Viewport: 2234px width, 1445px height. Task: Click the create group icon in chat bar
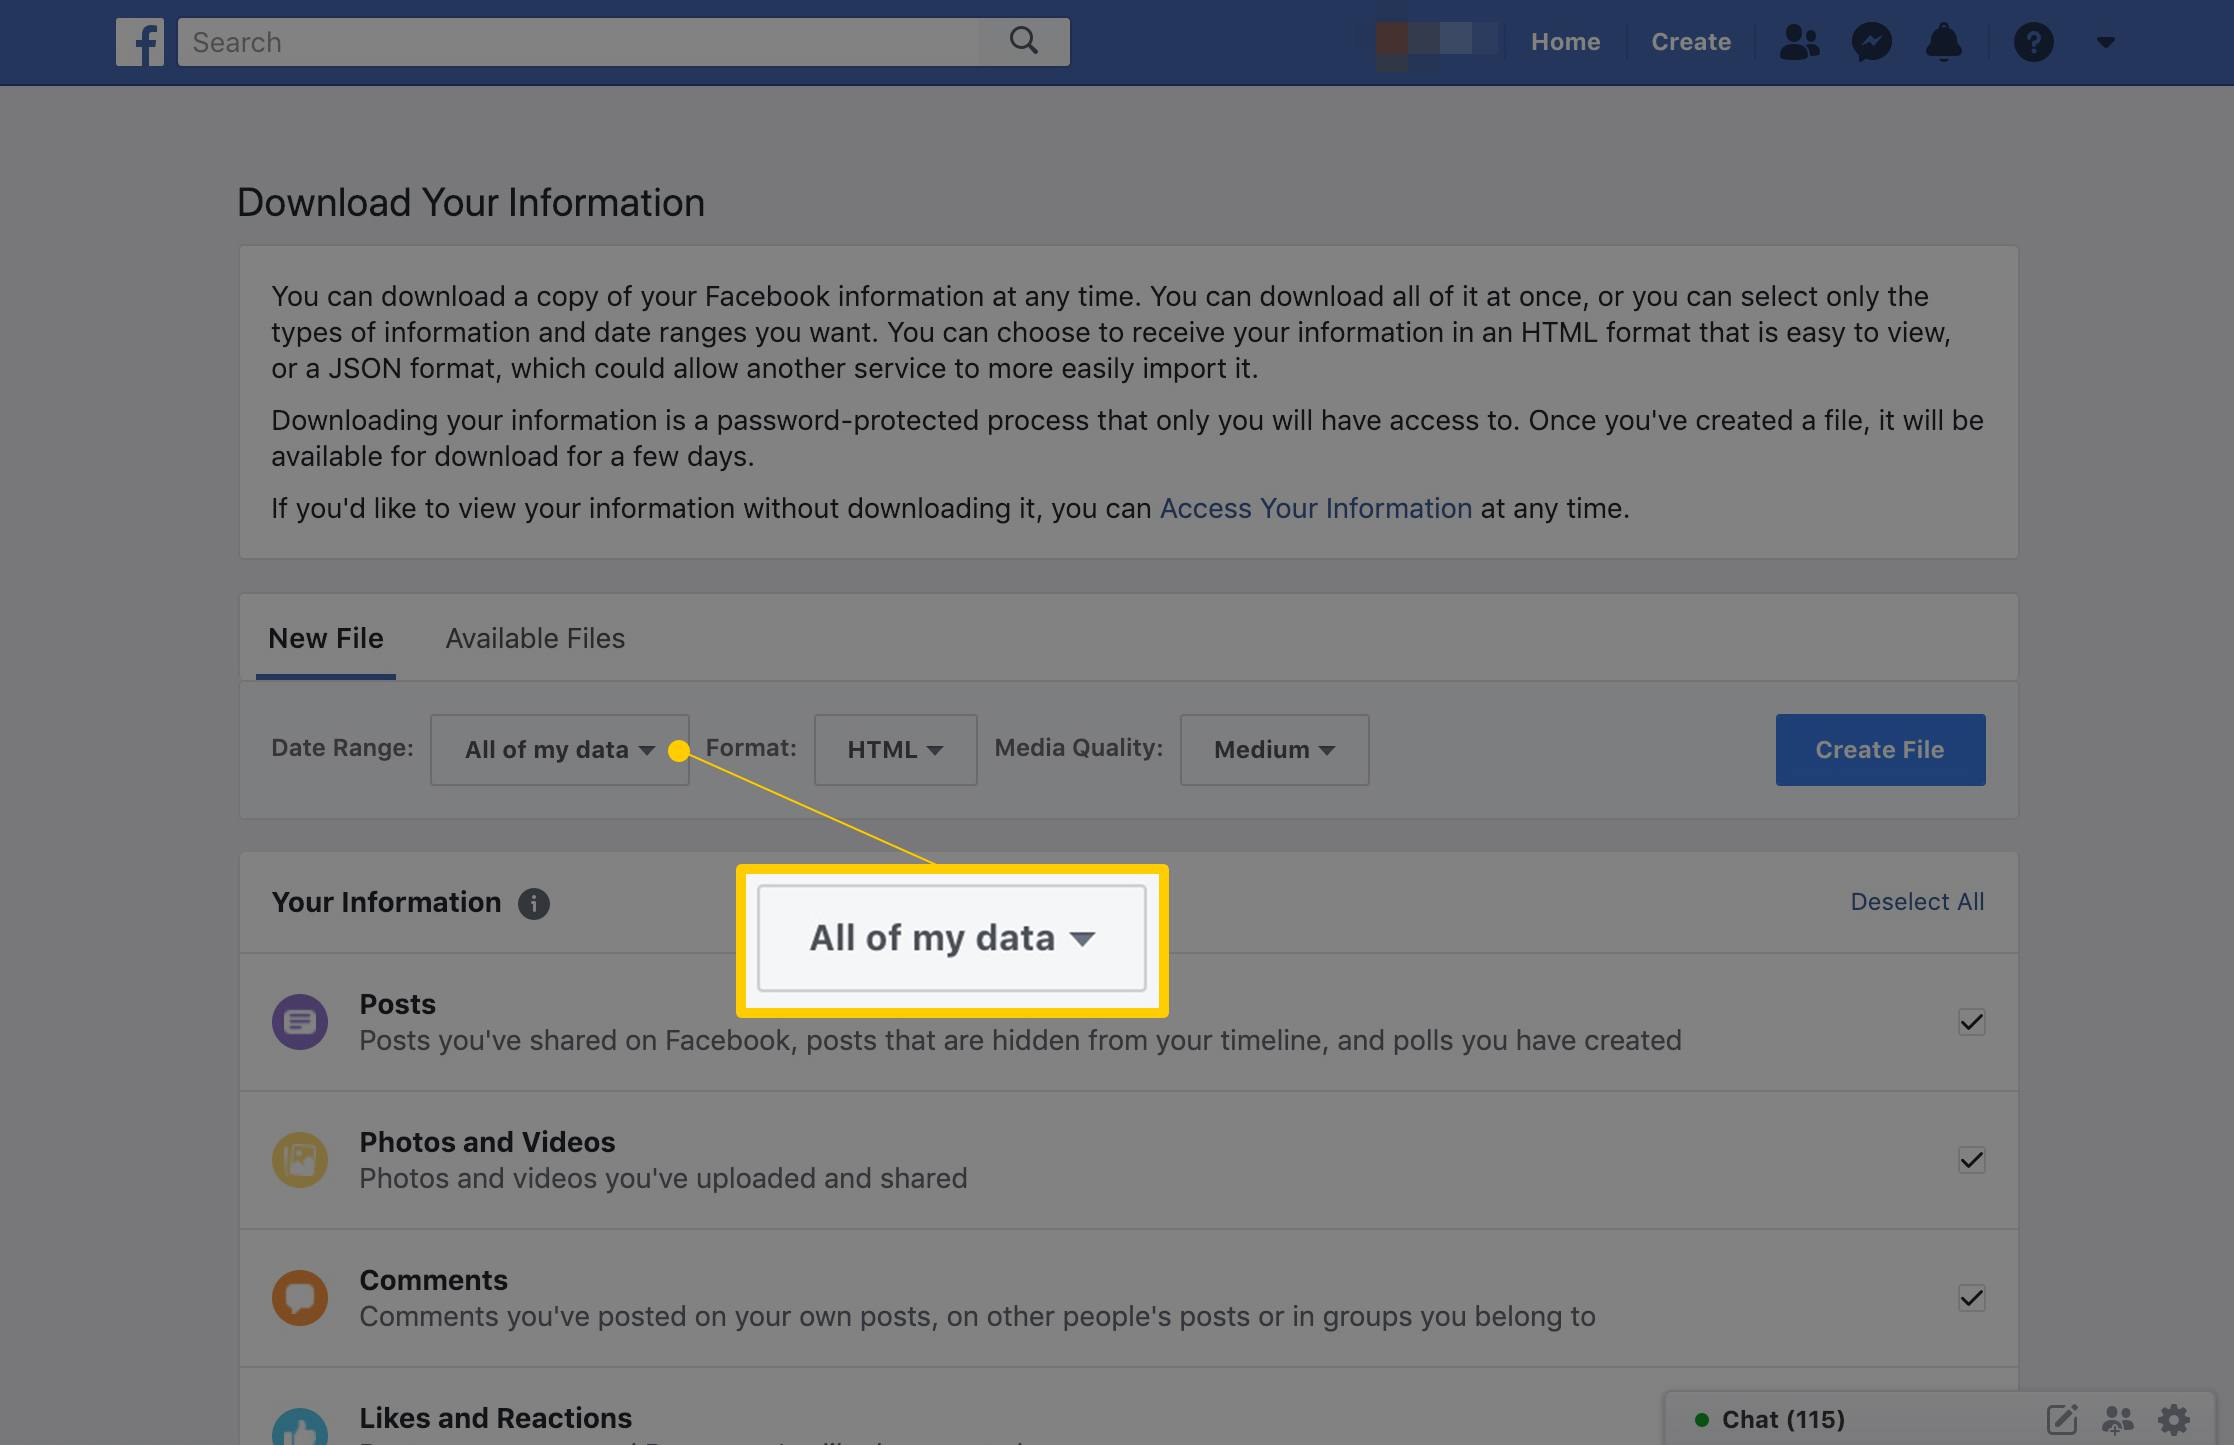coord(2117,1419)
